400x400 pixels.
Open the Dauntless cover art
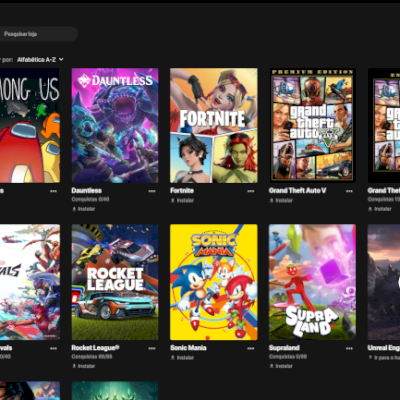click(115, 125)
